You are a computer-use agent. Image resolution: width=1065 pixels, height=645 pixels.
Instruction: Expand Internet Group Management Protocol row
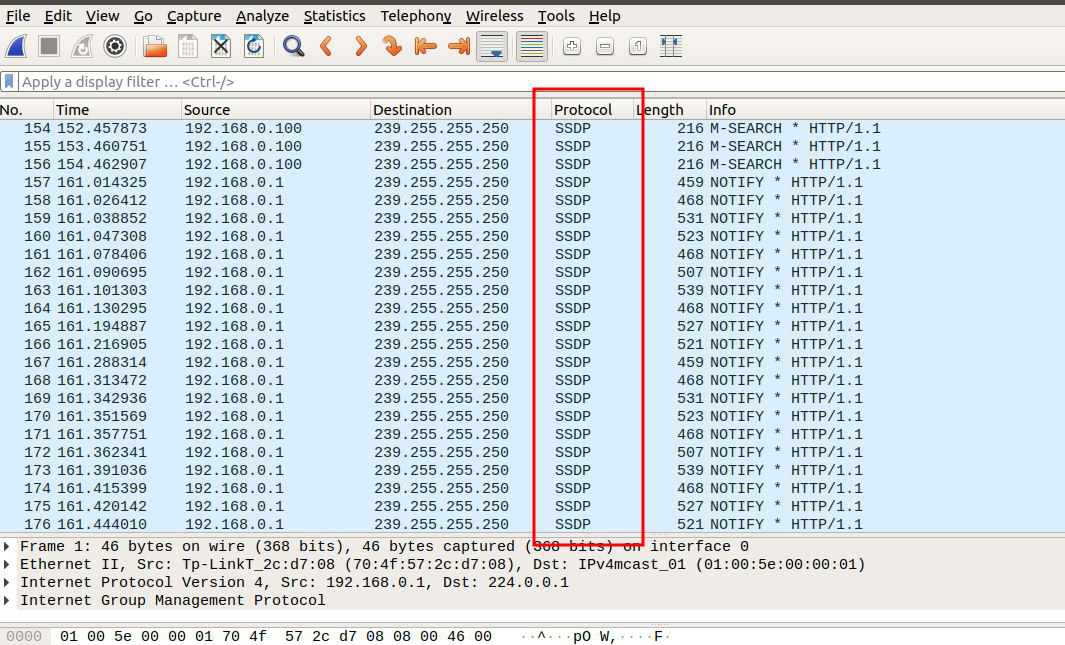[x=7, y=600]
